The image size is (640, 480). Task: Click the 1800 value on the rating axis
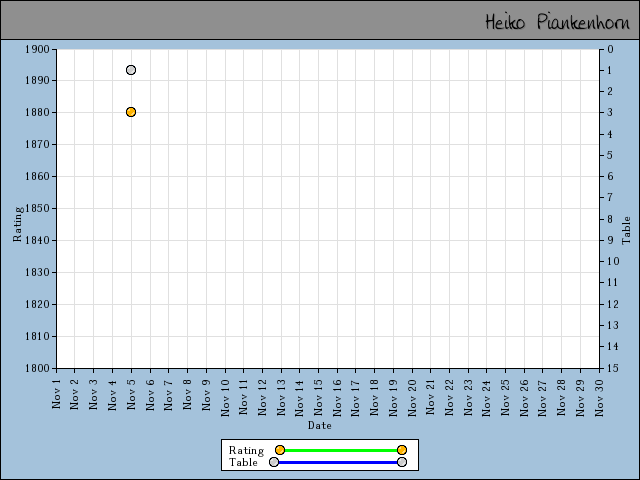38,368
